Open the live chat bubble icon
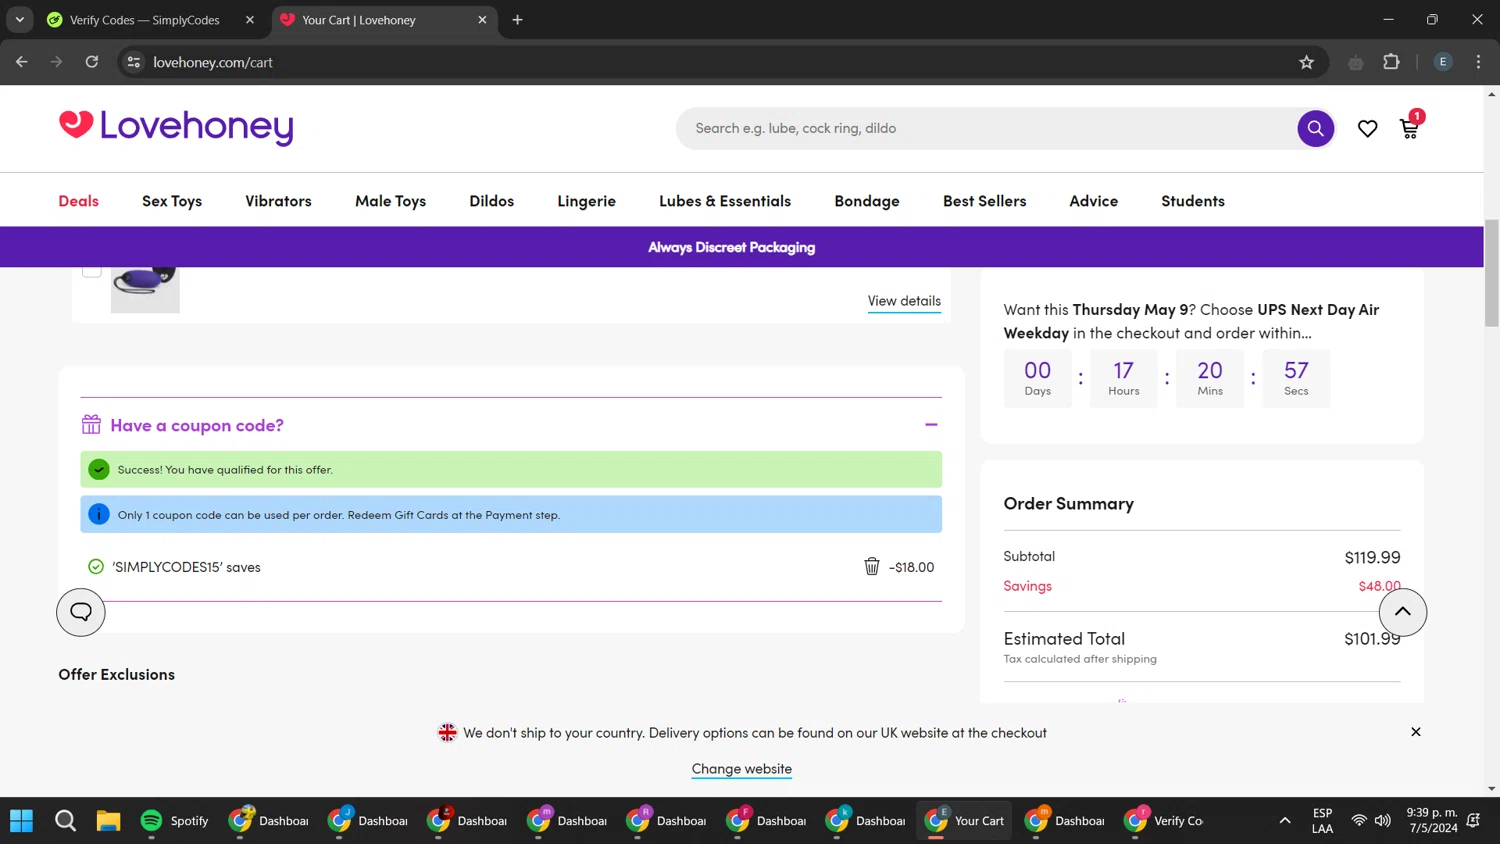1500x844 pixels. pyautogui.click(x=81, y=612)
